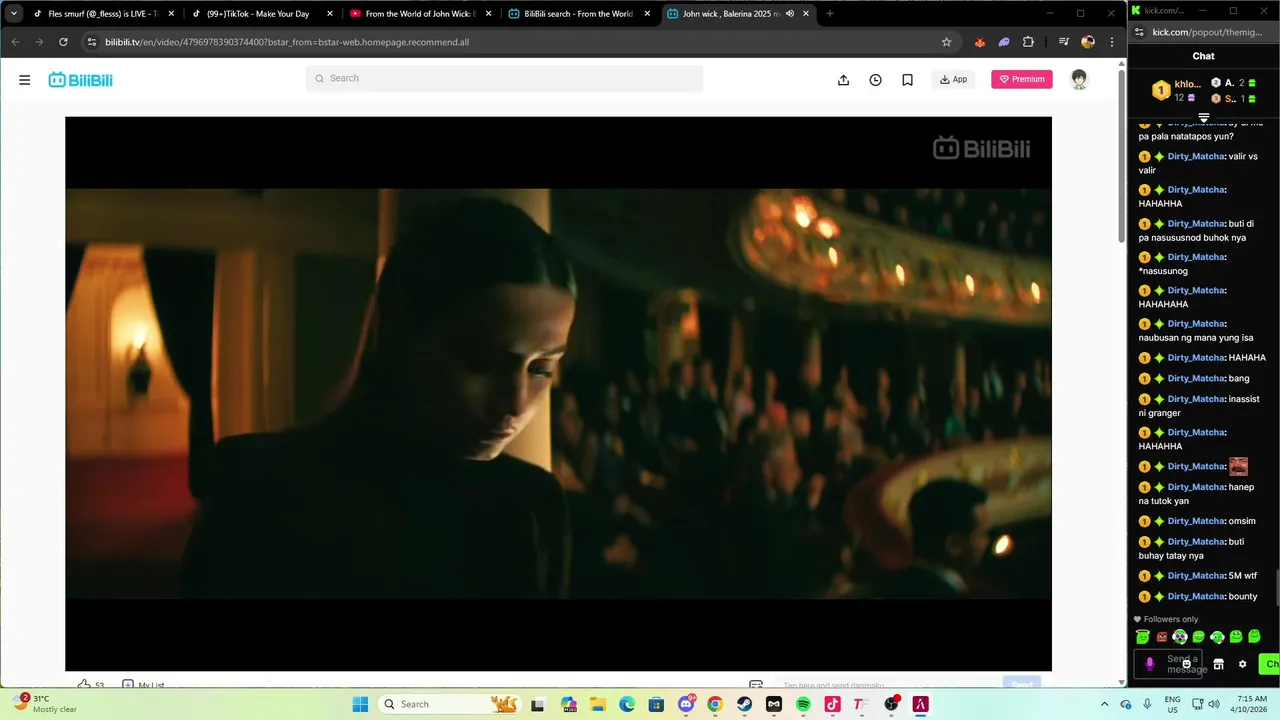Click the BiliBili search field
This screenshot has height=720, width=1280.
pos(504,78)
